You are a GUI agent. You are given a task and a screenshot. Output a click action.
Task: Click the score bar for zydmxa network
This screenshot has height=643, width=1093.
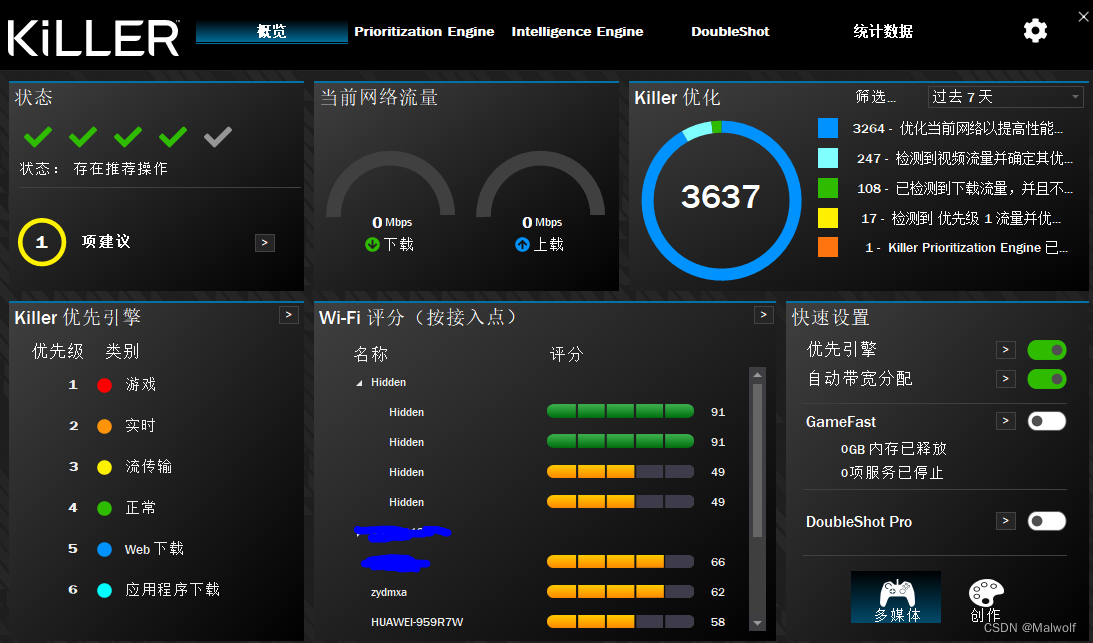[618, 592]
